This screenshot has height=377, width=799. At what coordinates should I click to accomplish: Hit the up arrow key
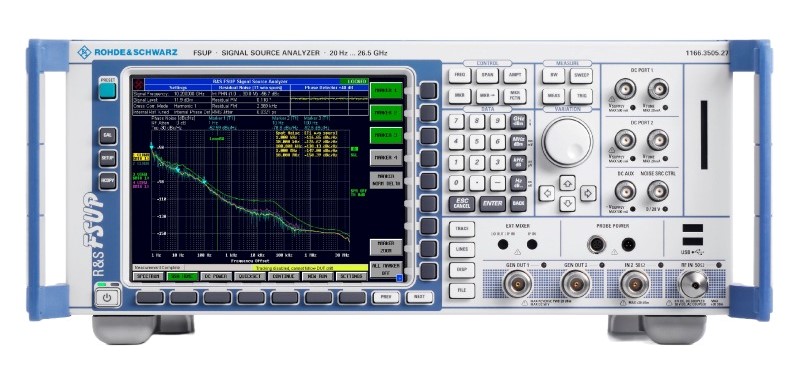[567, 182]
